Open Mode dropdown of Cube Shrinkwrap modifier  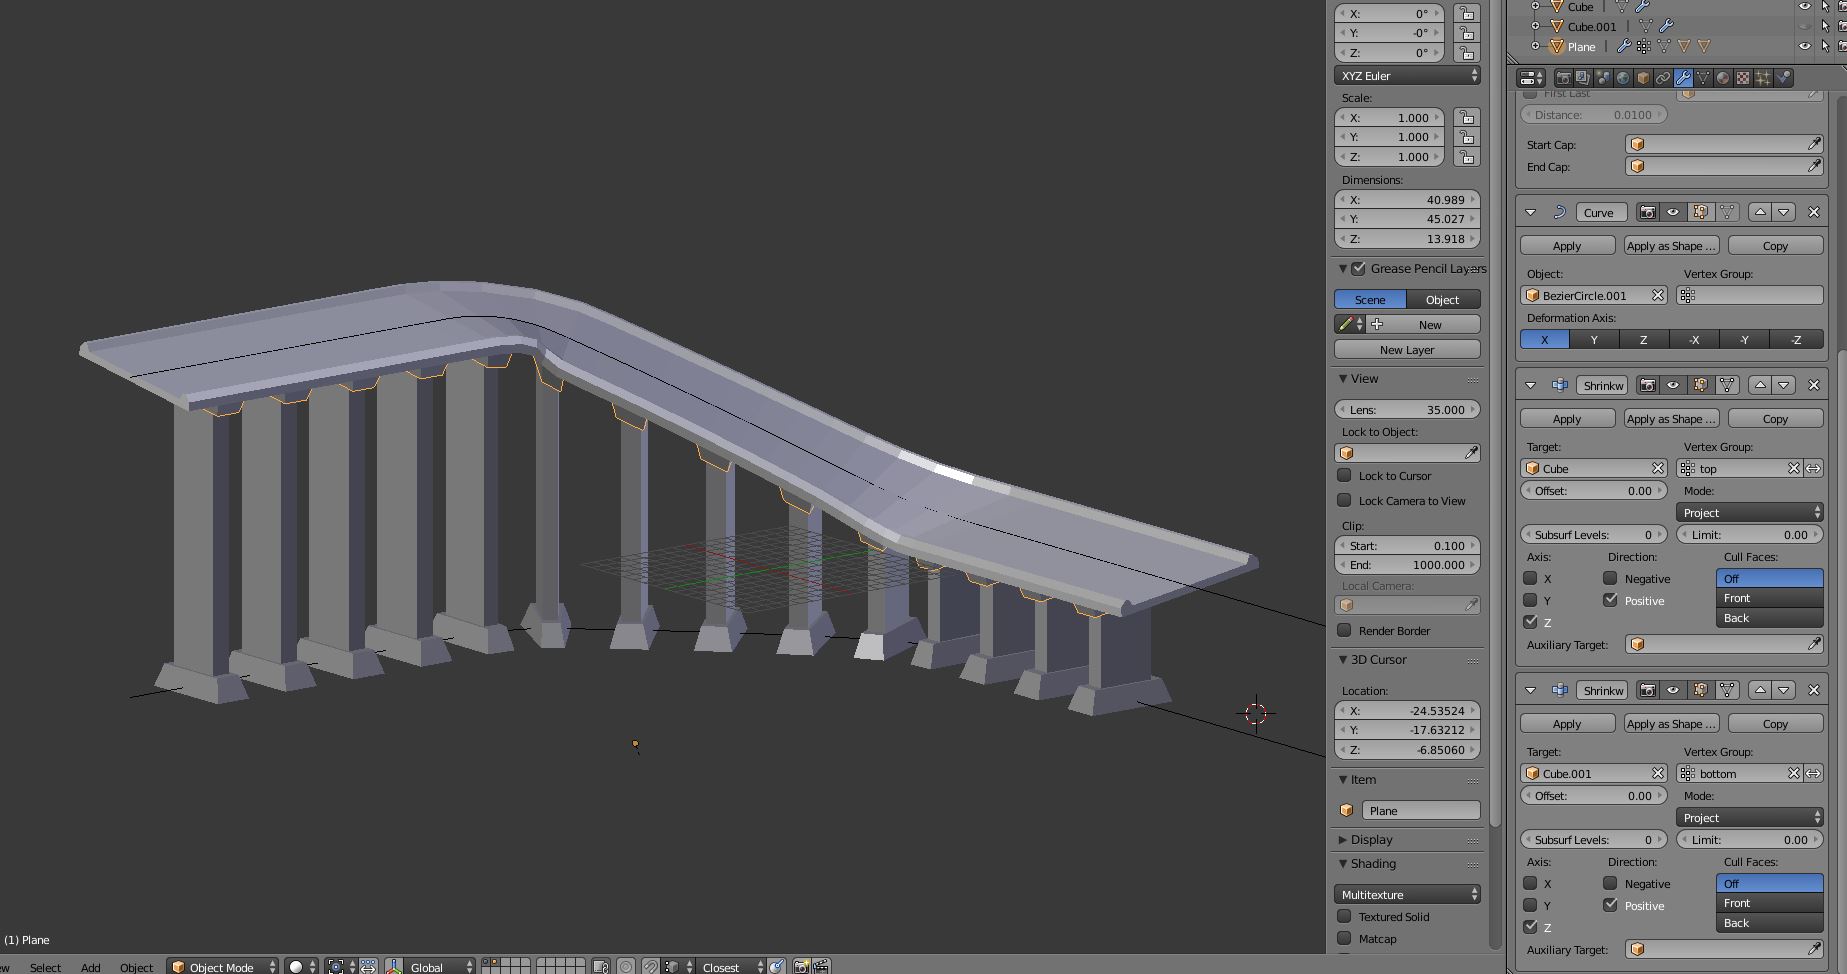tap(1750, 512)
